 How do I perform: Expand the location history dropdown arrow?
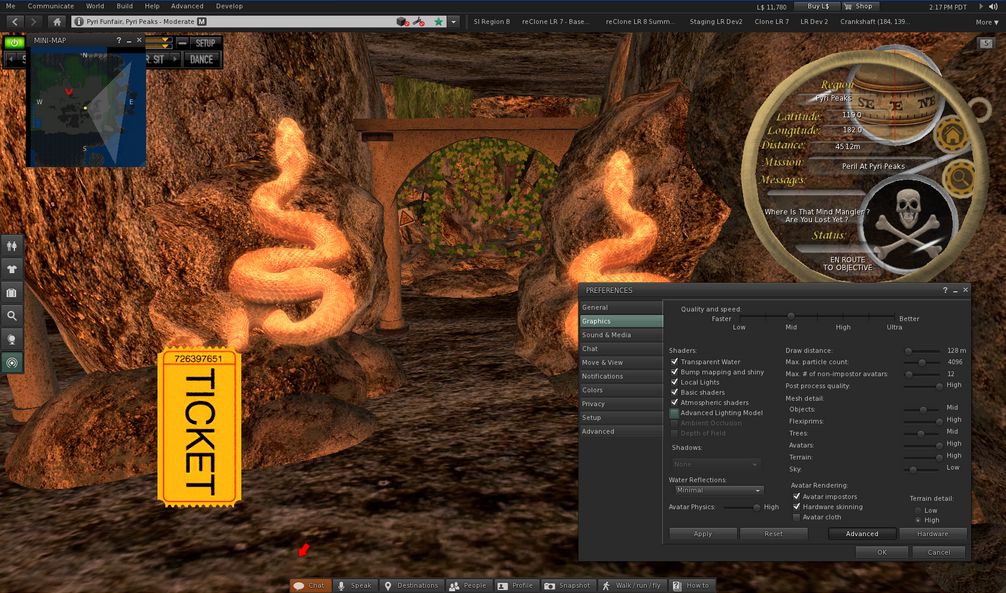click(x=454, y=21)
